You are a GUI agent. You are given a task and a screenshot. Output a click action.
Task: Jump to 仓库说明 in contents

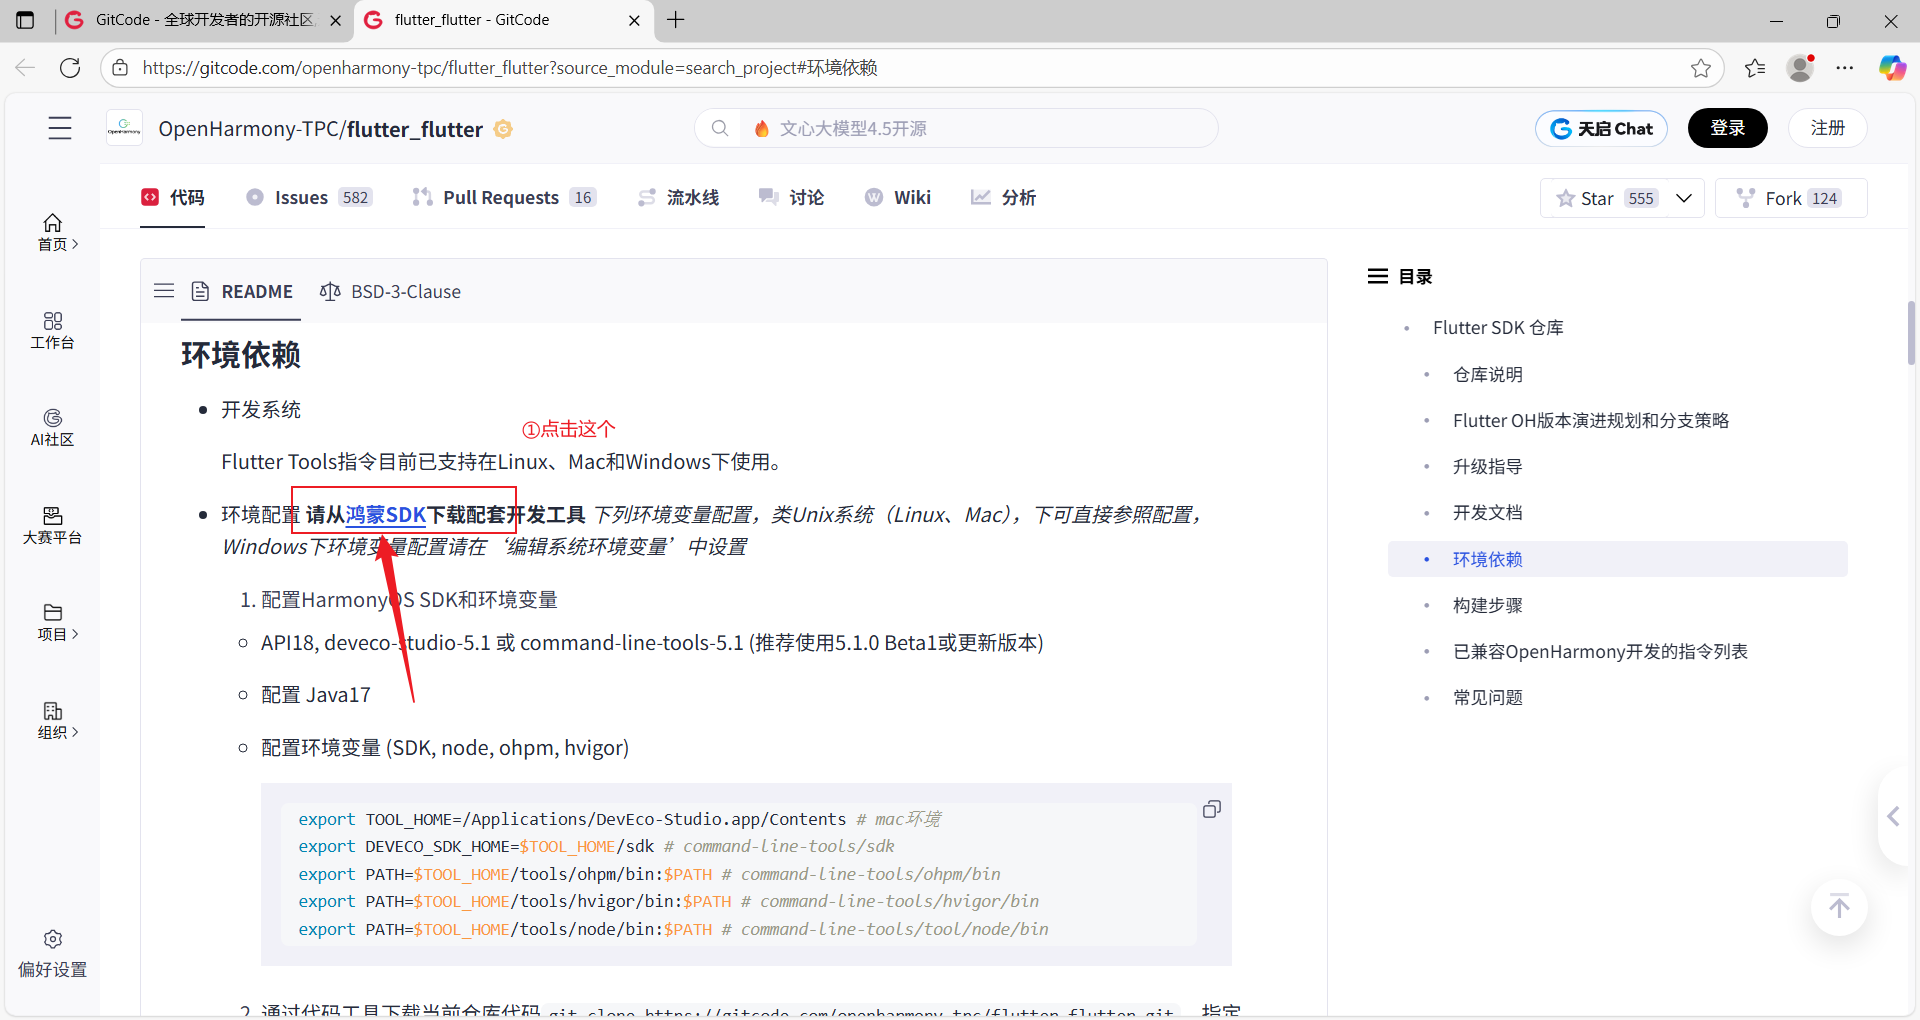tap(1488, 374)
